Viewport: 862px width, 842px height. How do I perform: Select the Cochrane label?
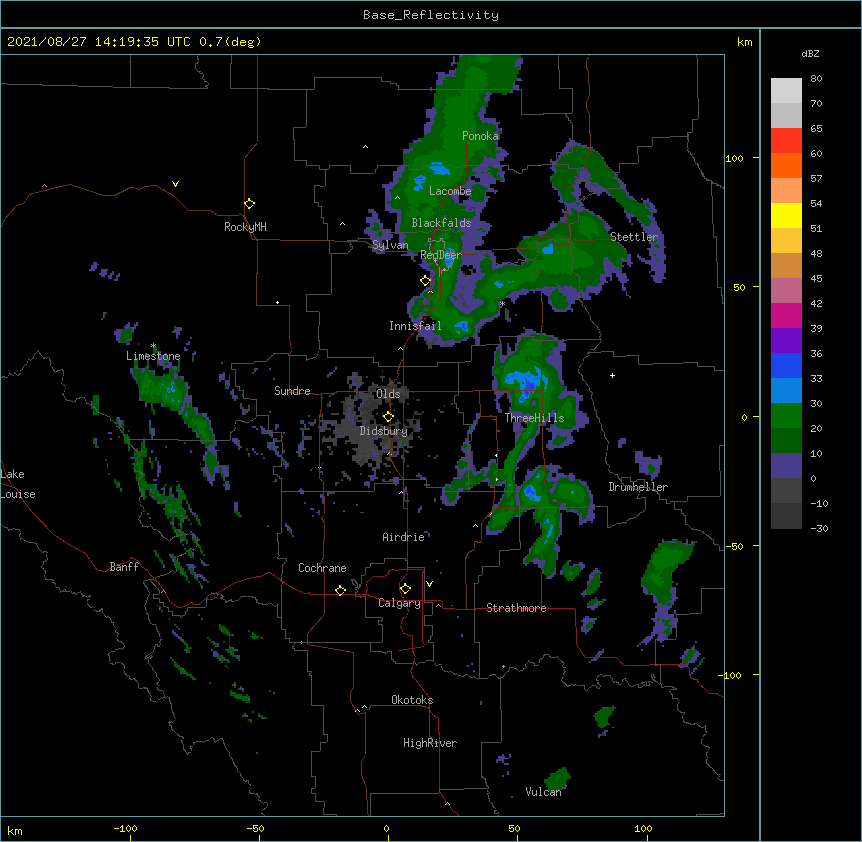tap(322, 568)
